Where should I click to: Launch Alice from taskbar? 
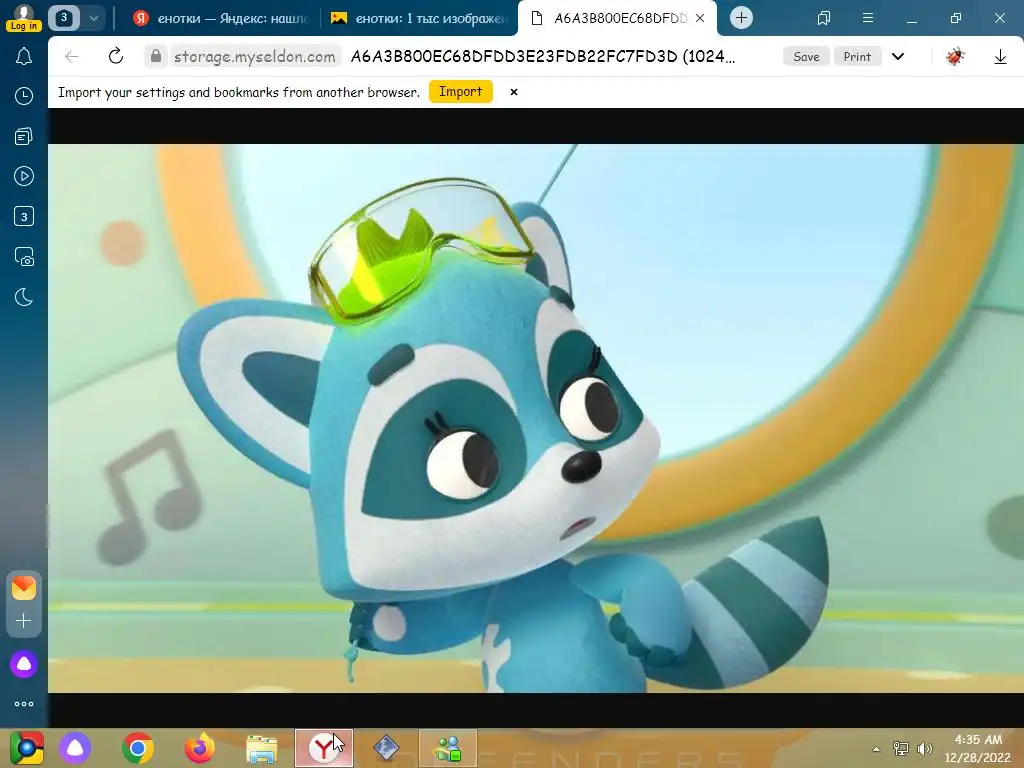75,748
